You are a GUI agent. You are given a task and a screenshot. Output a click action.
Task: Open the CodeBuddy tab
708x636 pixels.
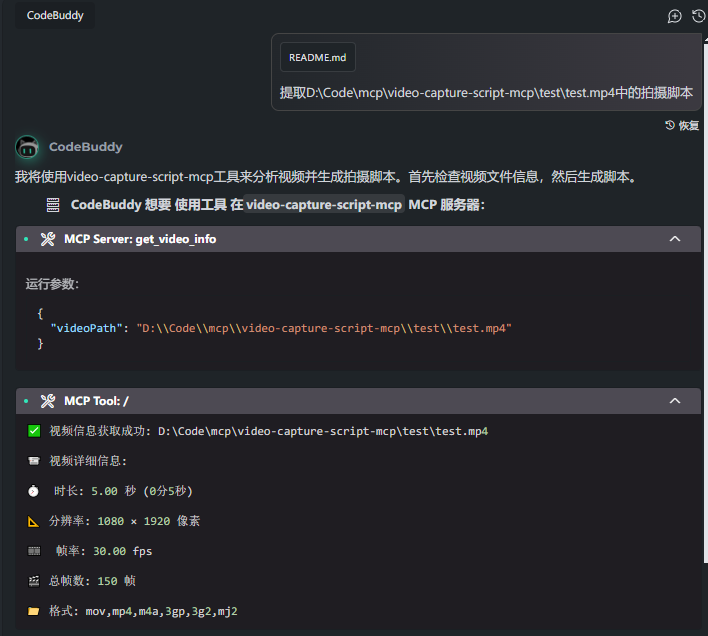[55, 15]
